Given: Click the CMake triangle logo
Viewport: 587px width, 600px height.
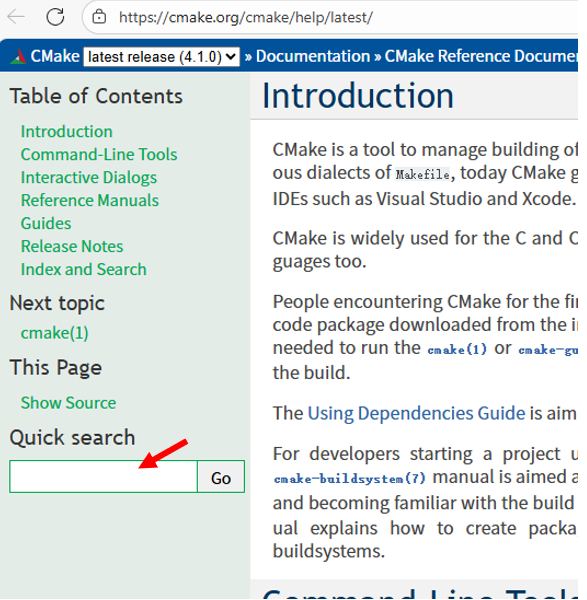Looking at the screenshot, I should tap(18, 56).
